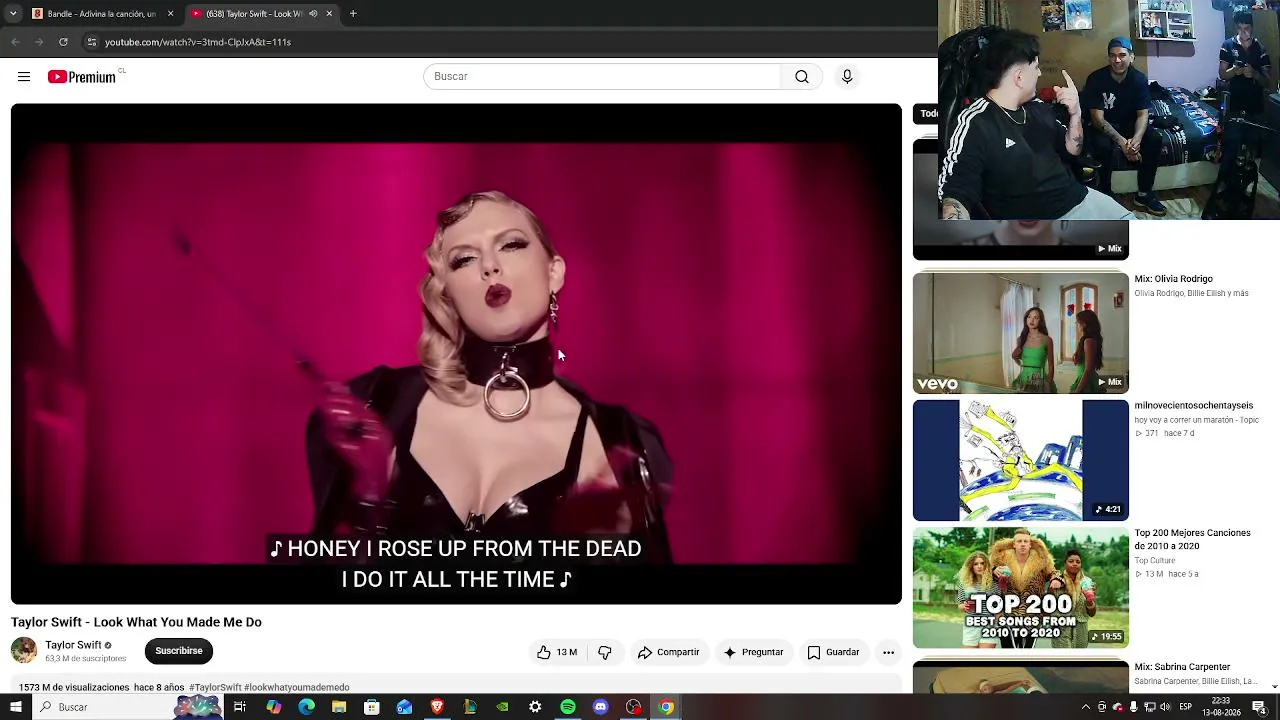Launch Microsoft Copilot from the taskbar

point(273,707)
